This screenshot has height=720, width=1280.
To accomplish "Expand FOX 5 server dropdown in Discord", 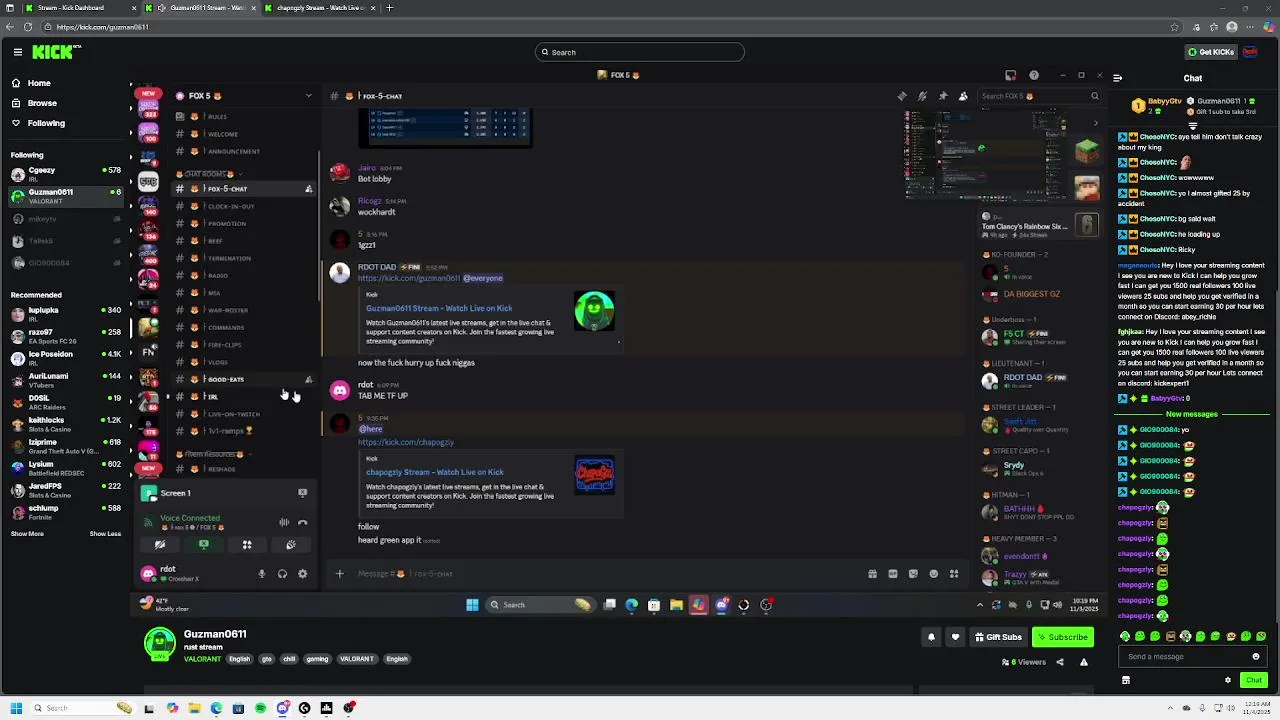I will [x=308, y=96].
